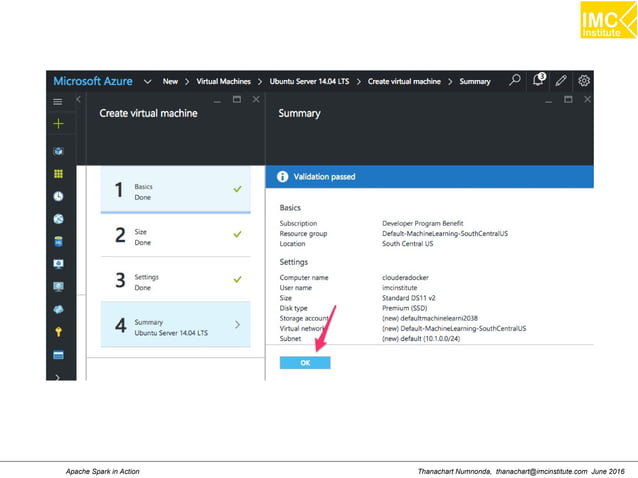Expand more services chevron at sidebar bottom
This screenshot has height=478, width=638.
(58, 376)
